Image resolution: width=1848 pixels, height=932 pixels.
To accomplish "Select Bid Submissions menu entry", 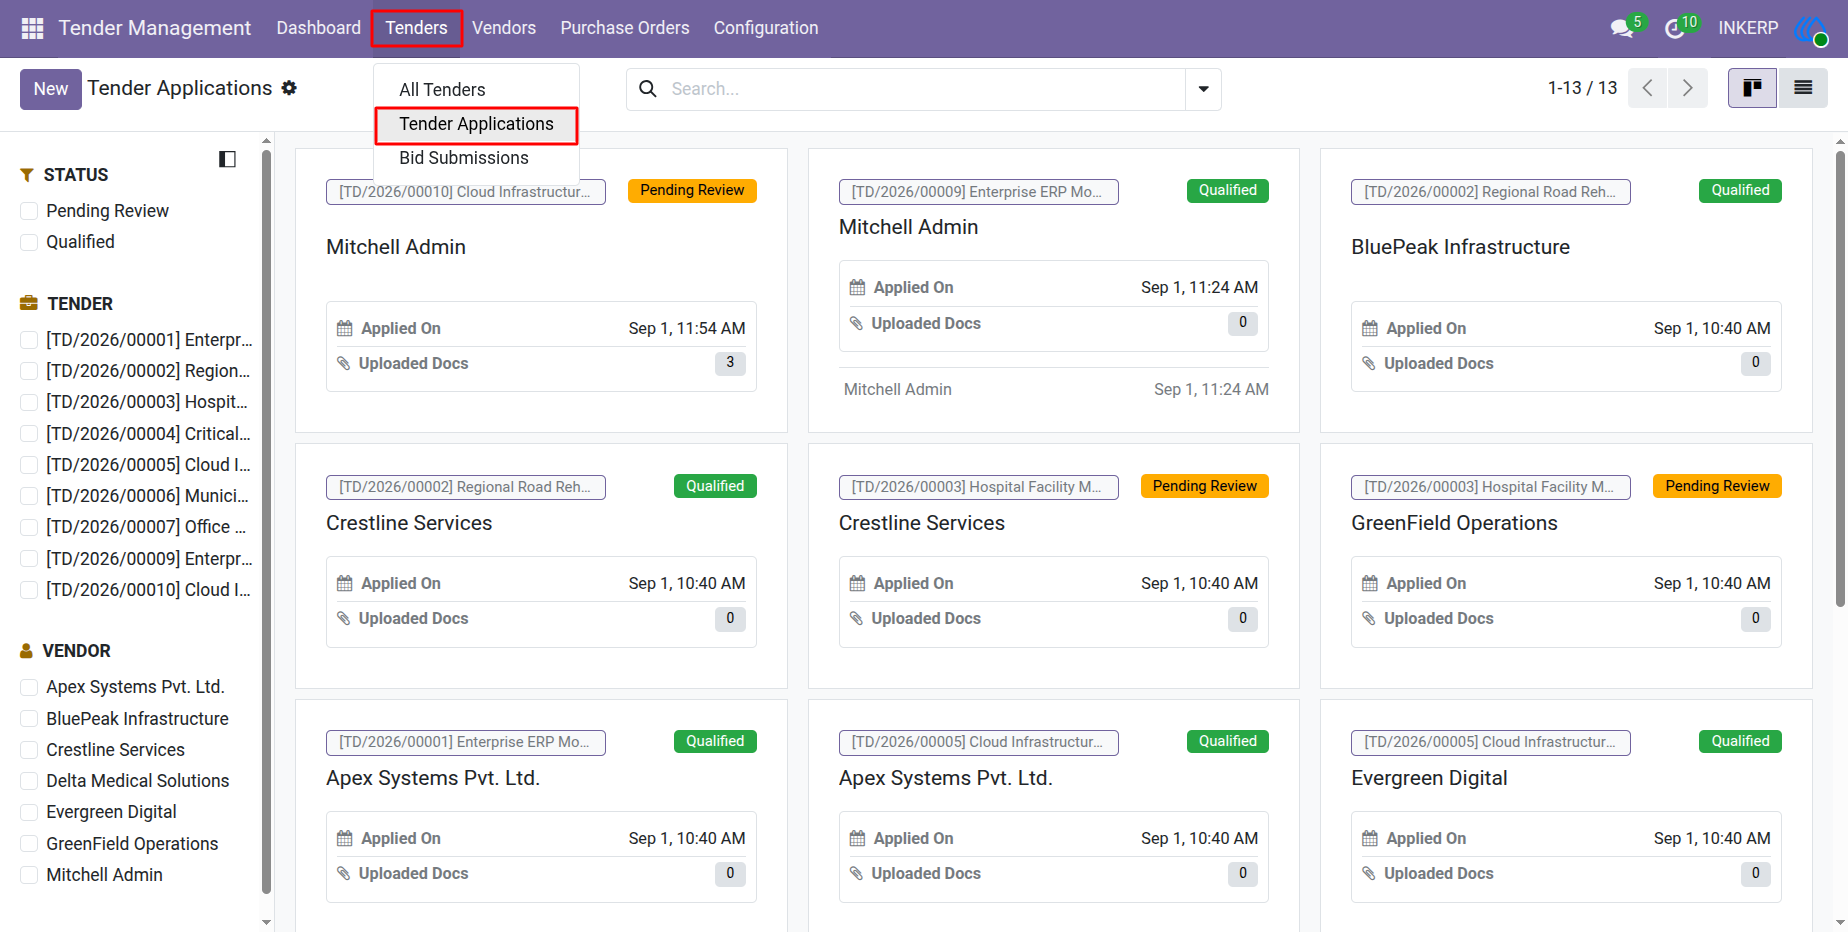I will [464, 158].
